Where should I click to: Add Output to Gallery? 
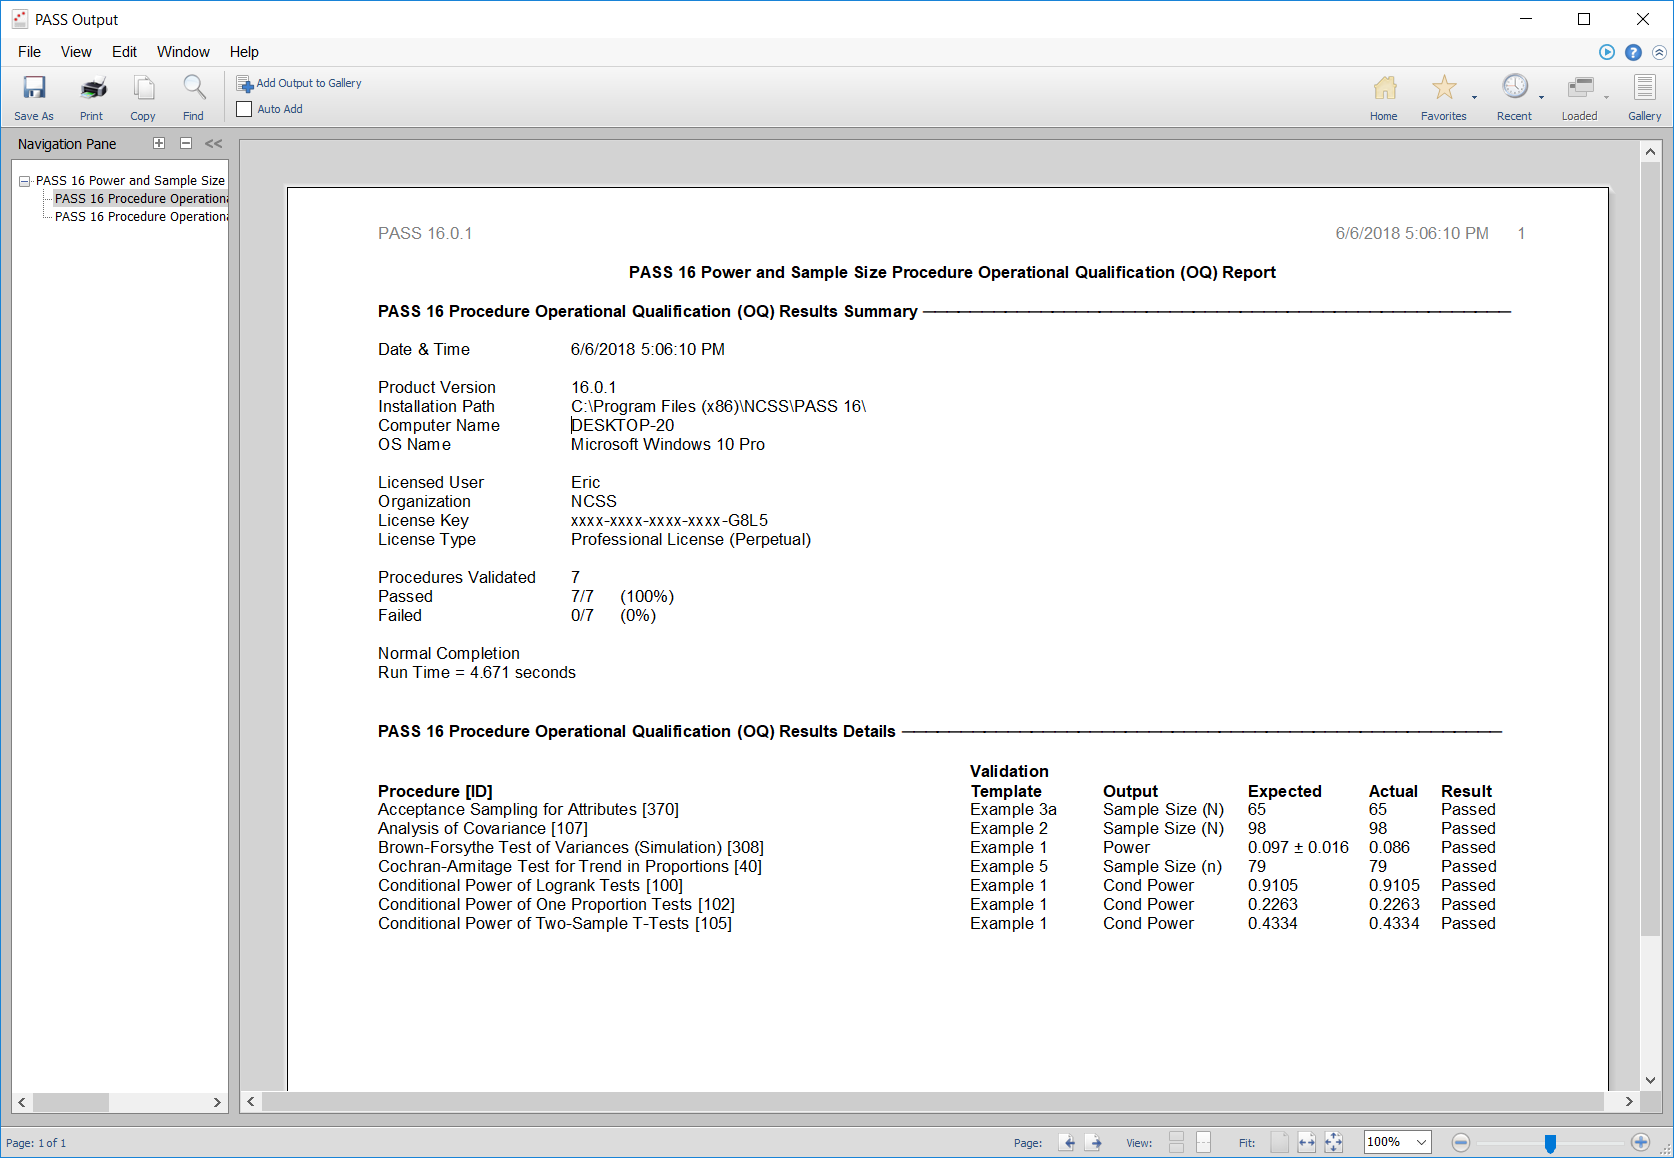point(299,84)
